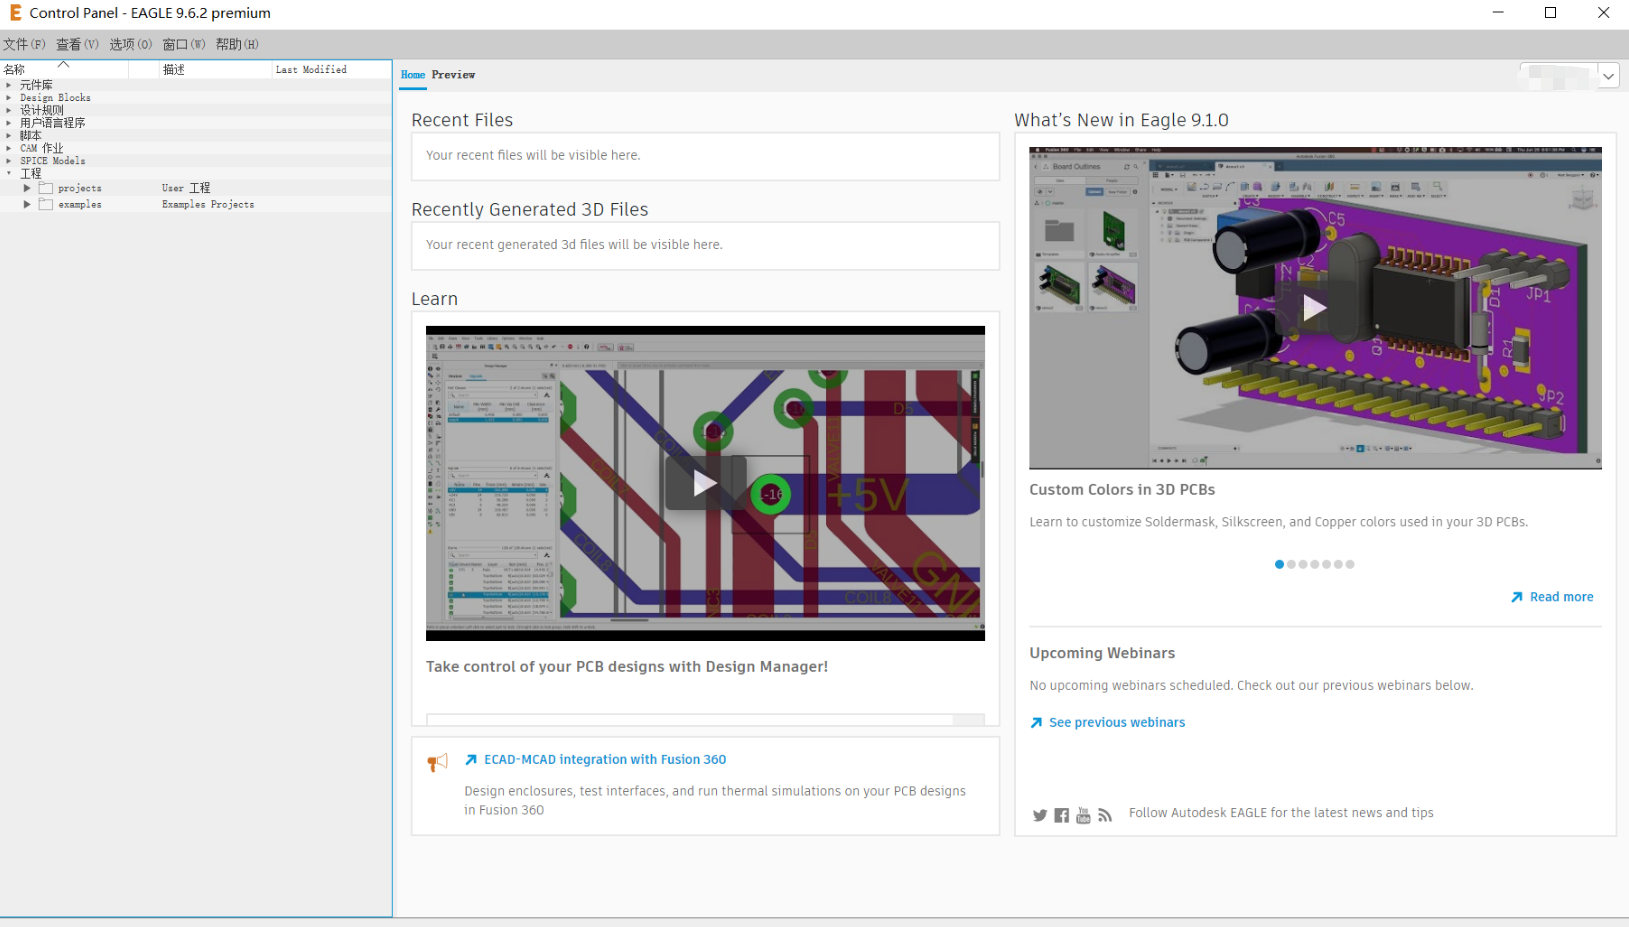1629x927 pixels.
Task: Expand the 设计规则 tree node
Action: pyautogui.click(x=8, y=110)
